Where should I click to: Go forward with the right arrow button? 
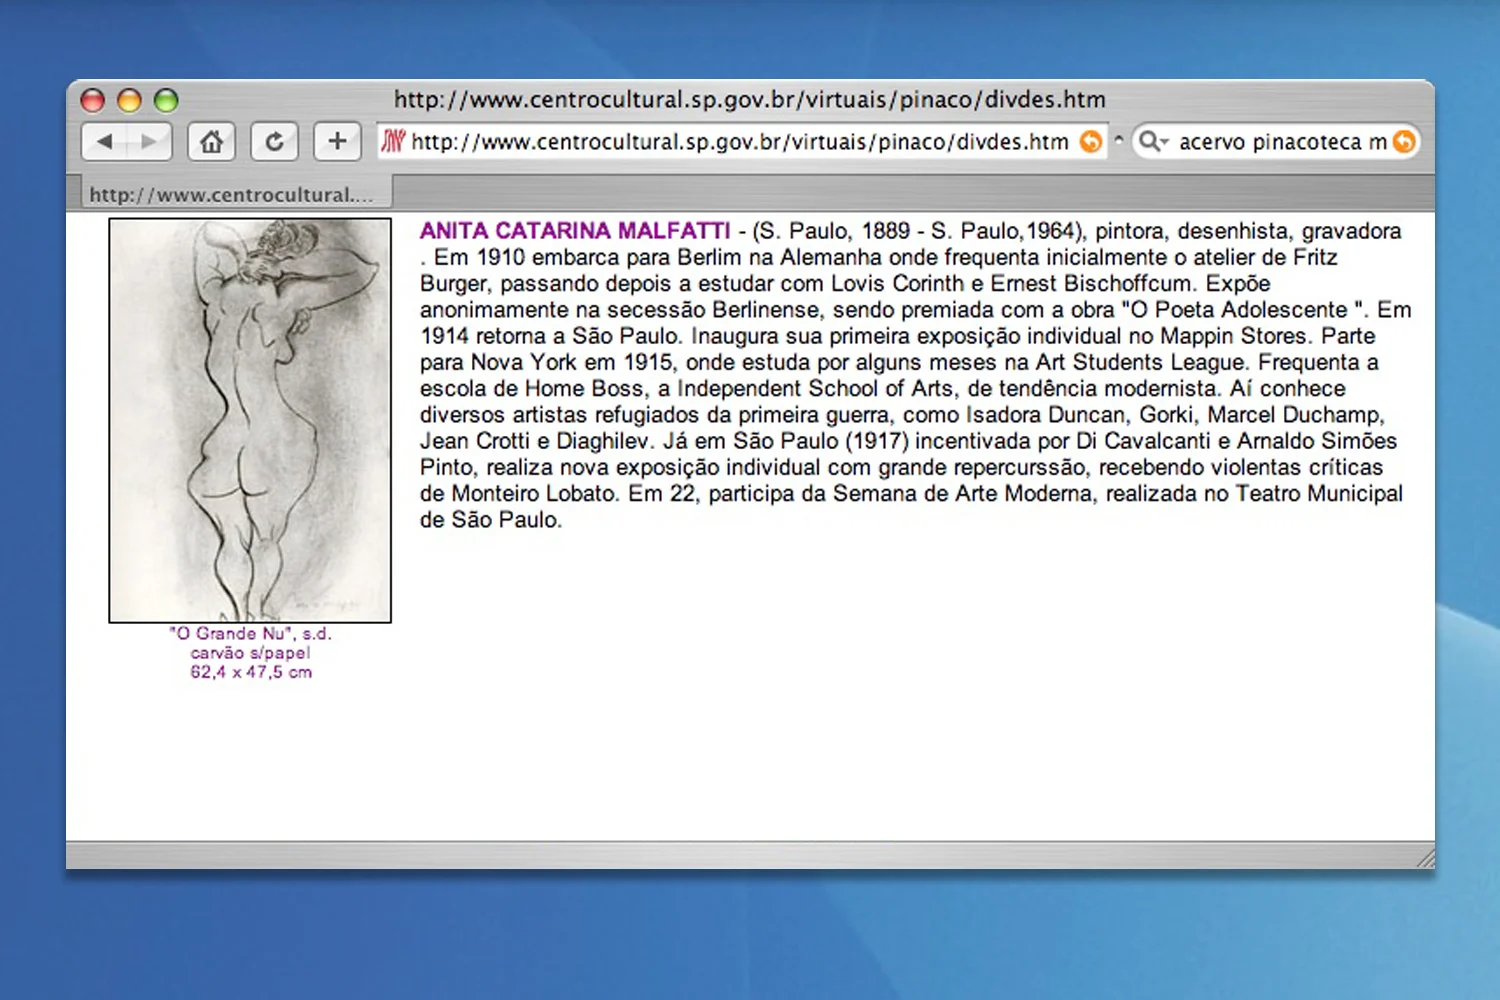(149, 141)
